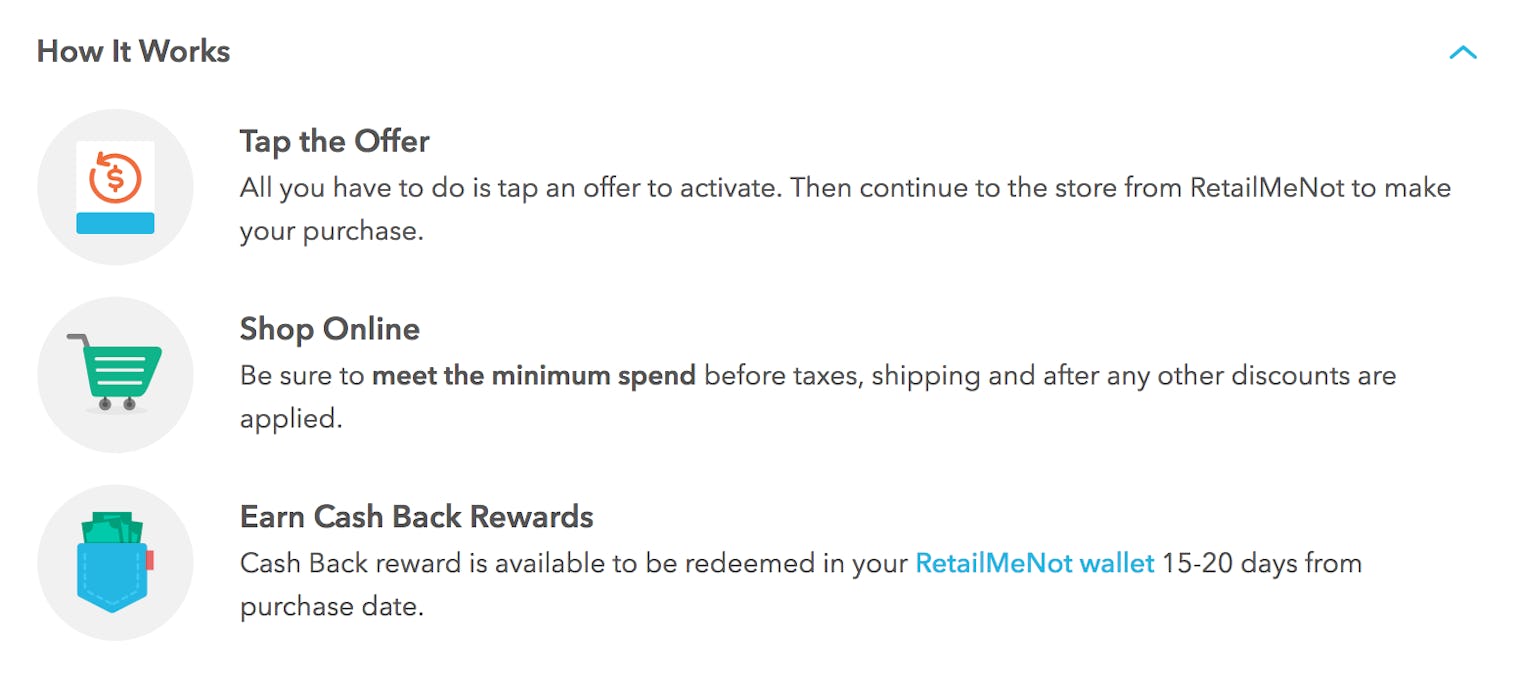Click the "your purchase." line of text
The height and width of the screenshot is (682, 1520).
[x=331, y=231]
